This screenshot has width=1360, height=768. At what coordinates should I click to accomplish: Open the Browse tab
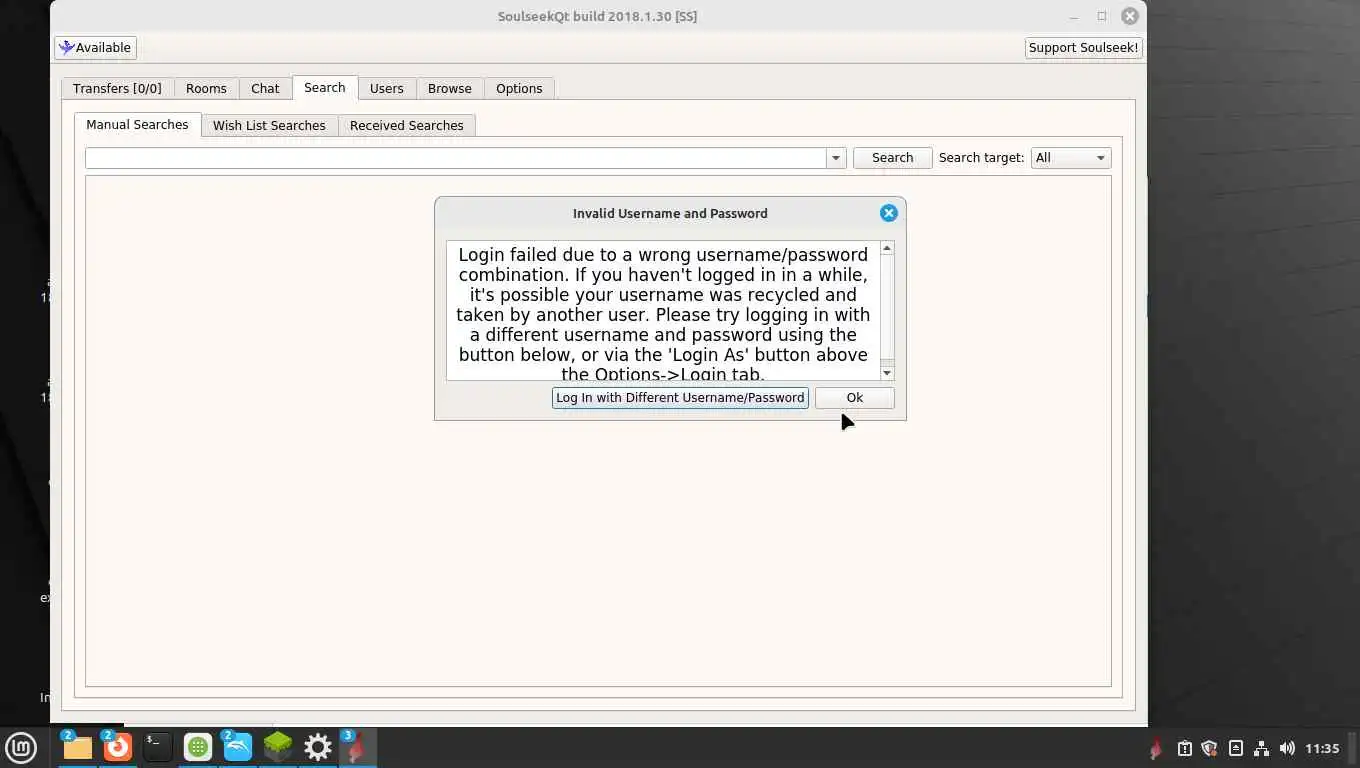450,88
